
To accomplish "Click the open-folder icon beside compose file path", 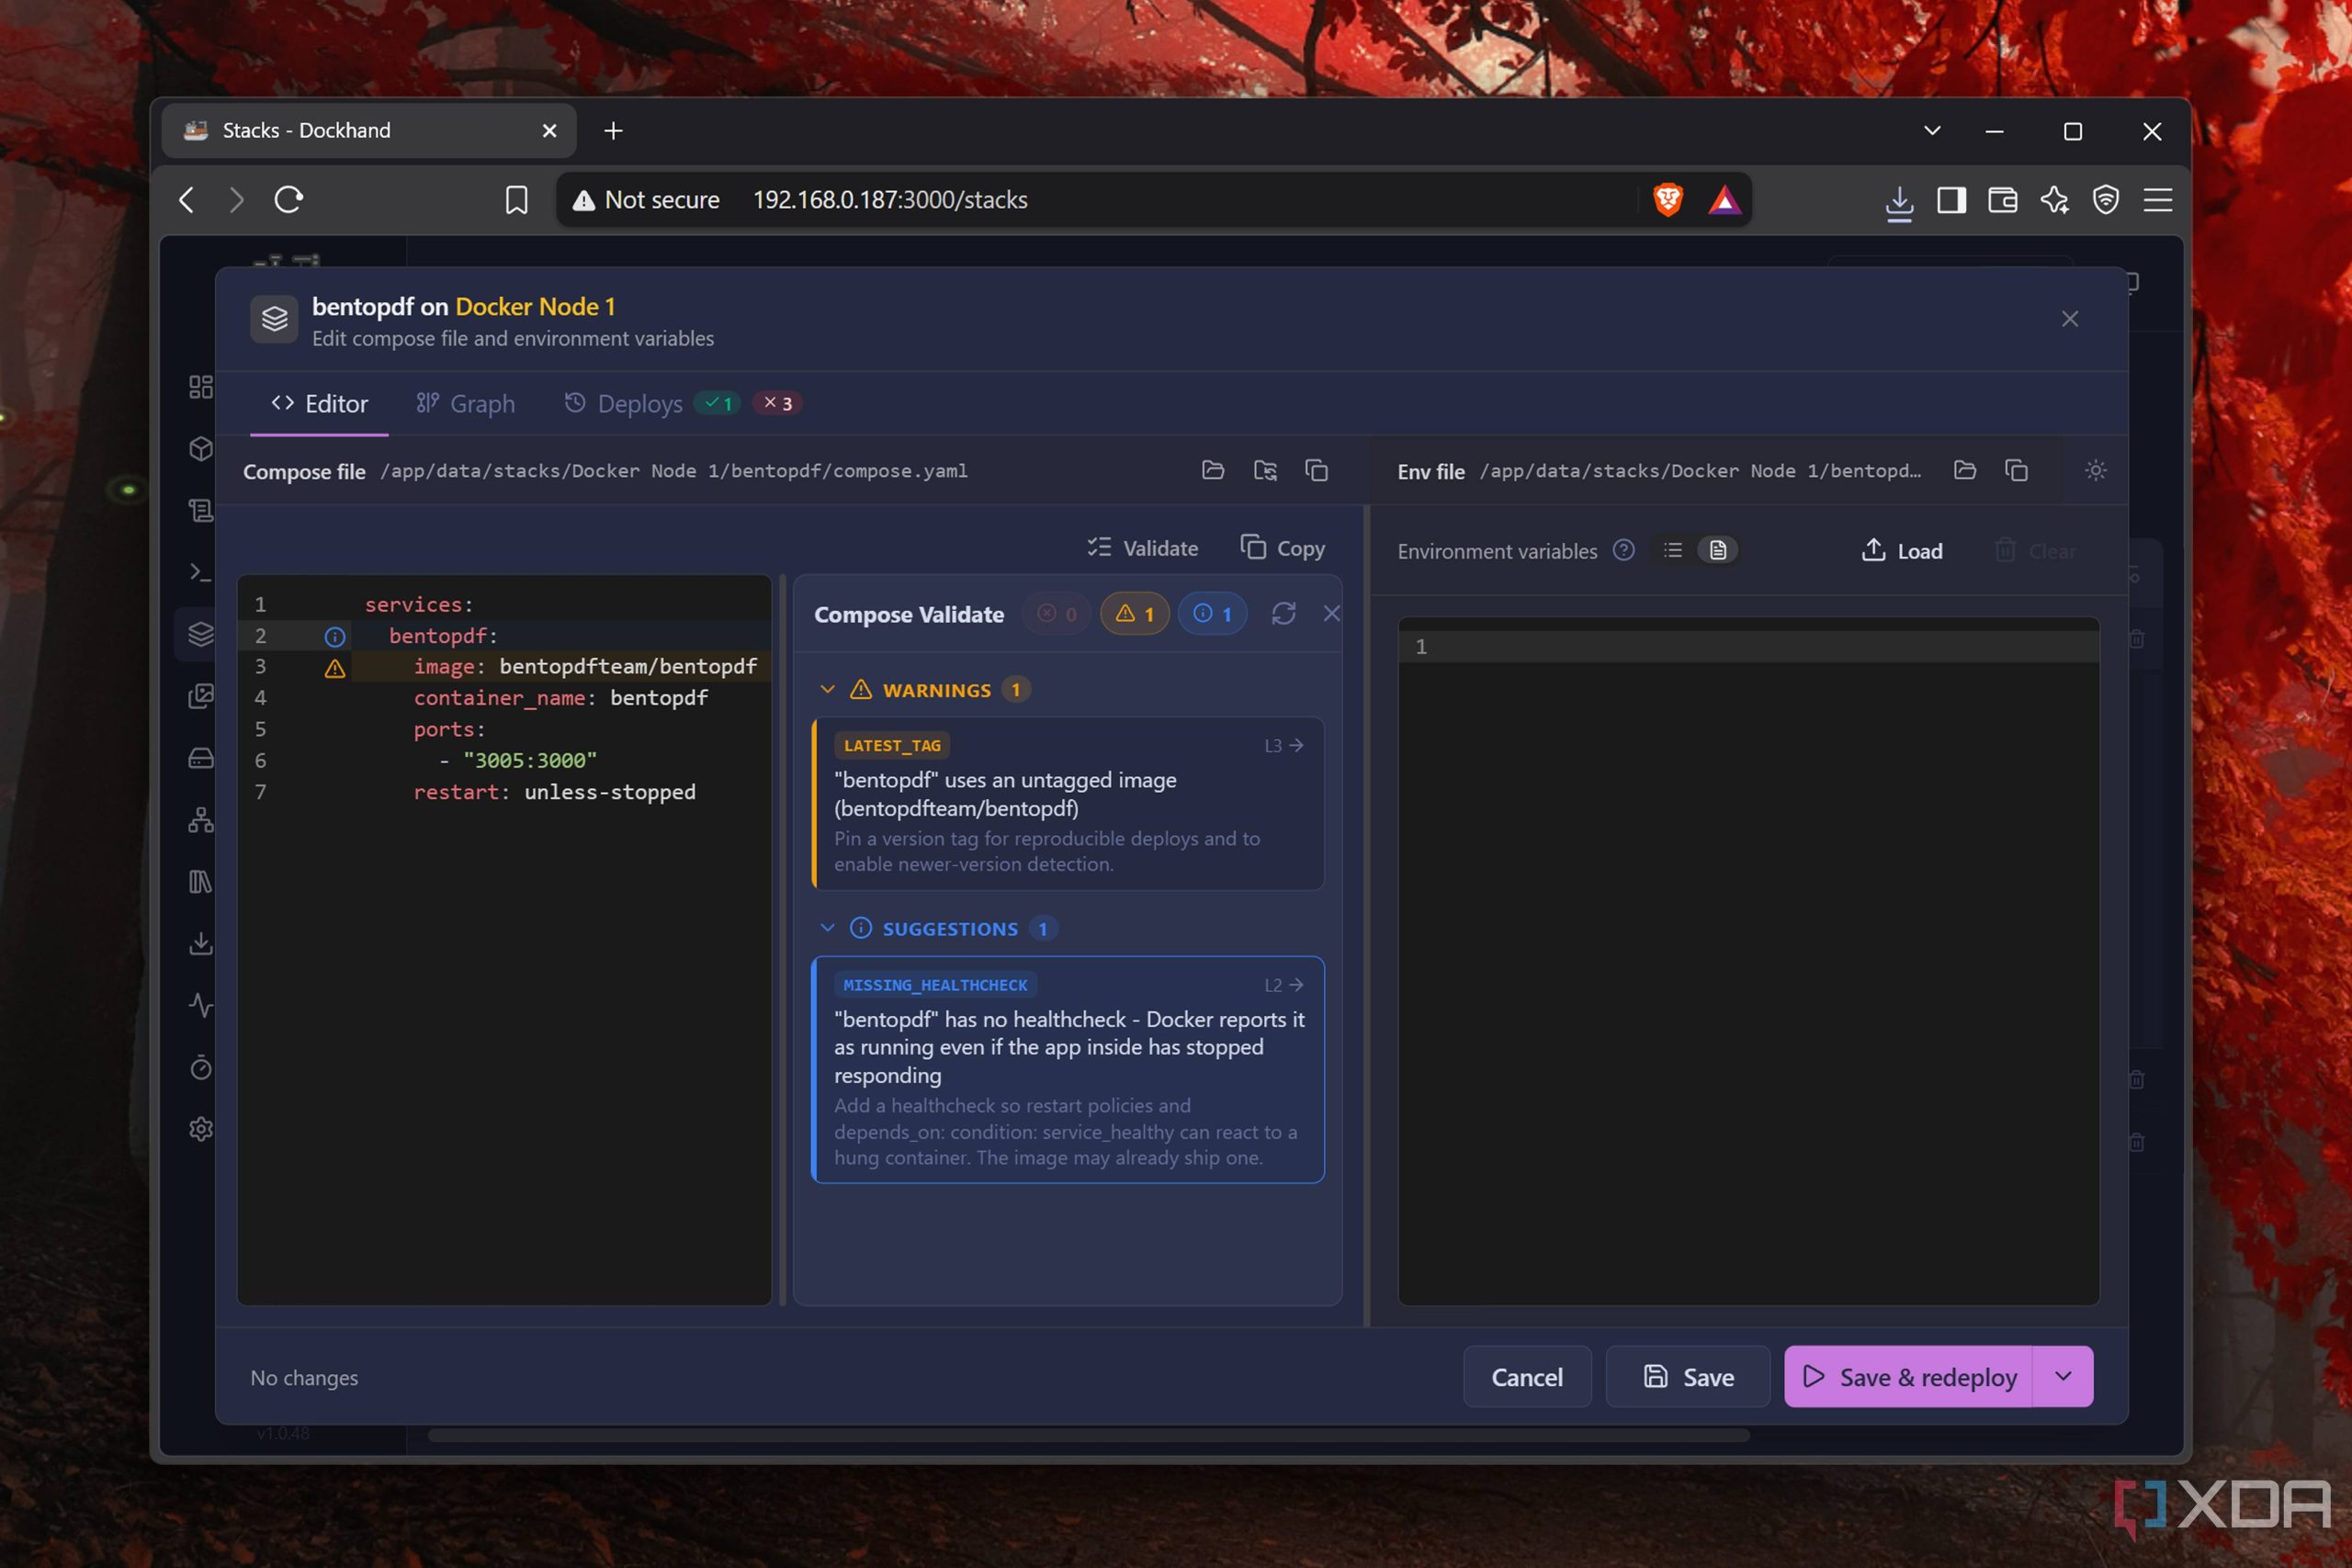I will [1213, 470].
